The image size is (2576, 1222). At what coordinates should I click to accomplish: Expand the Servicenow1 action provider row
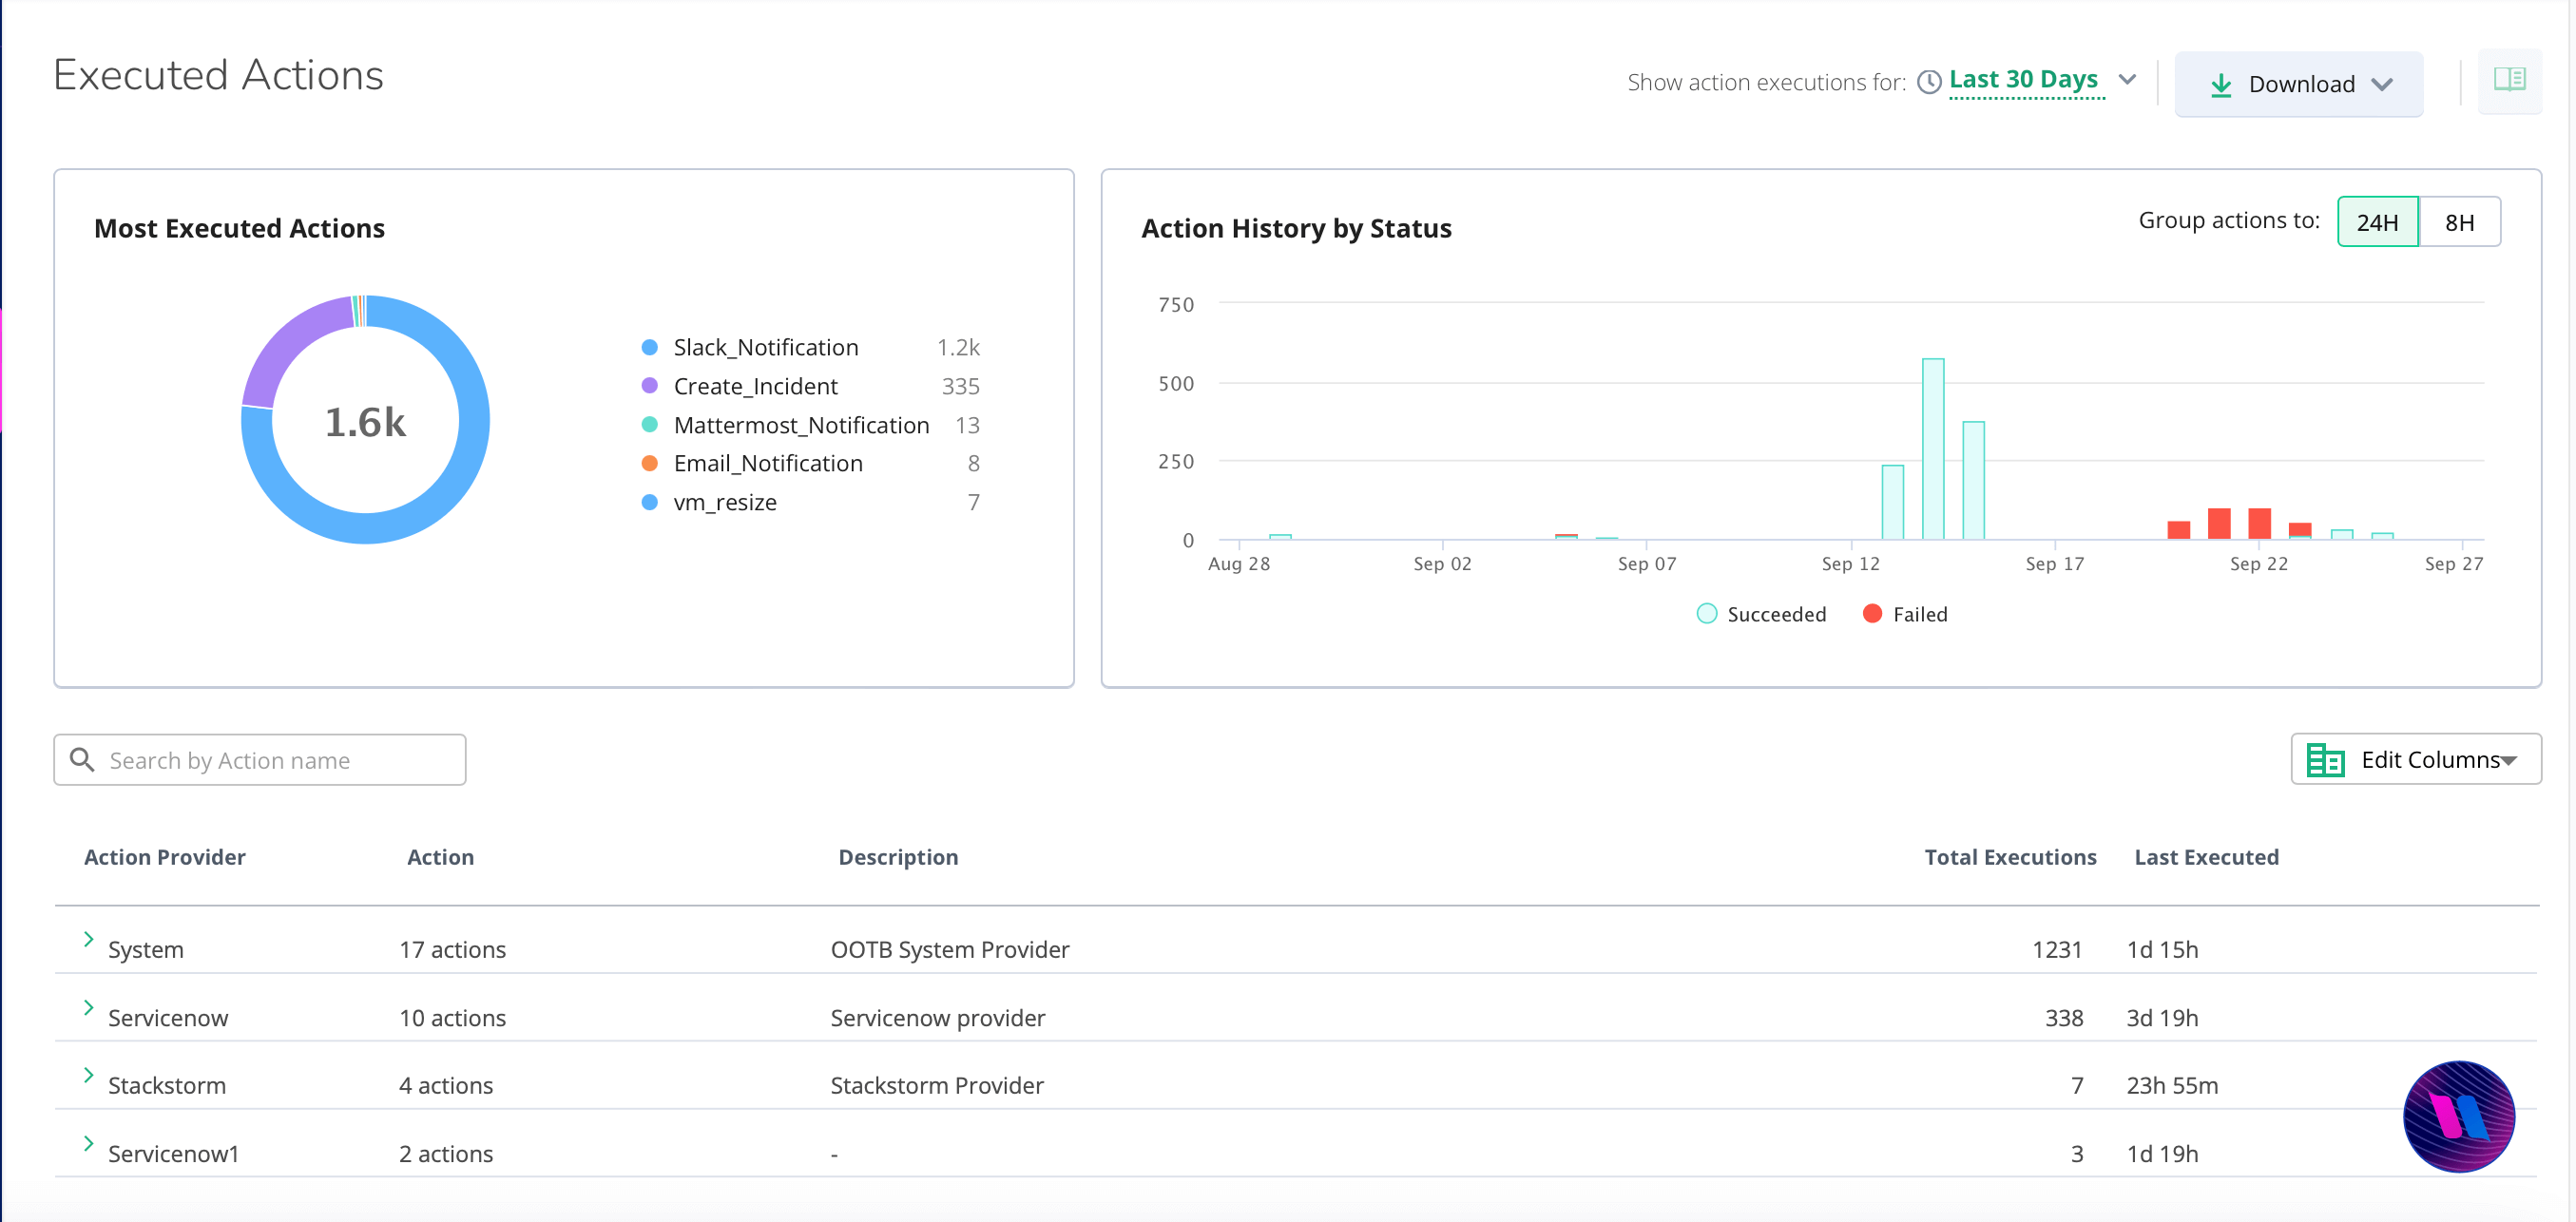pyautogui.click(x=86, y=1150)
